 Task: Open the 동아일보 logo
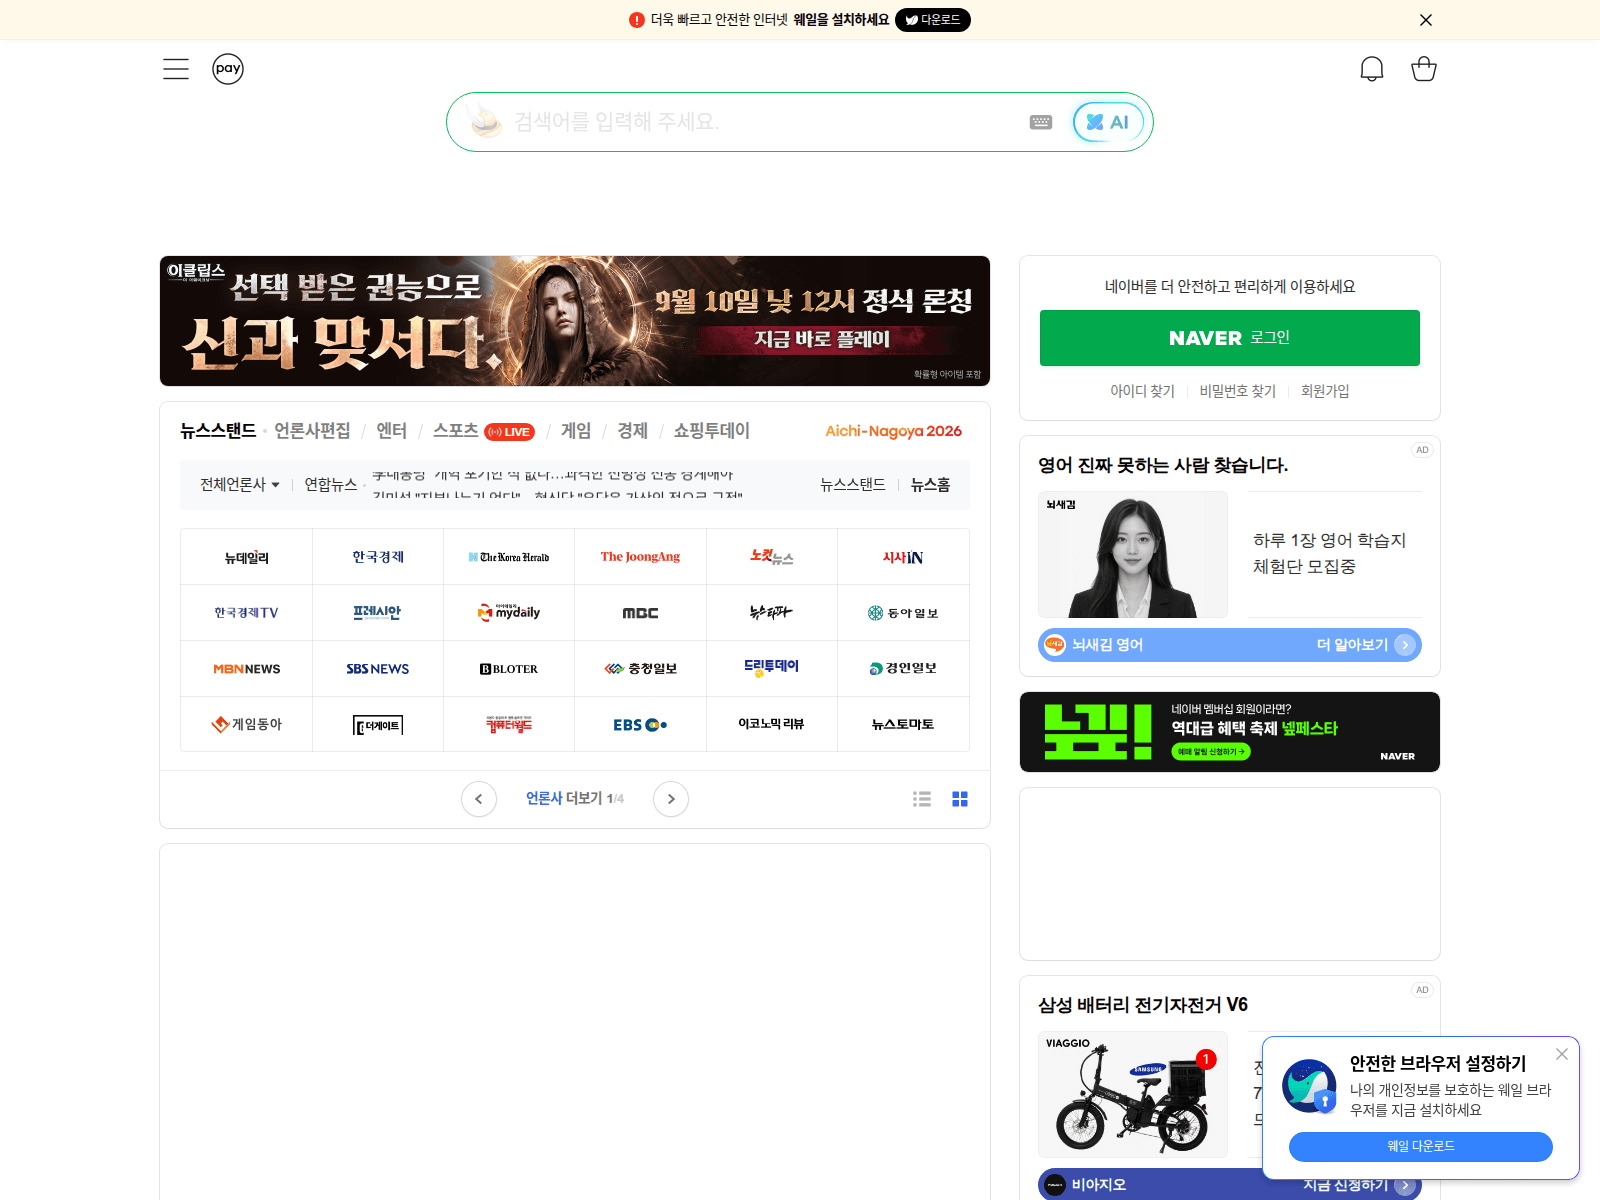click(x=903, y=613)
